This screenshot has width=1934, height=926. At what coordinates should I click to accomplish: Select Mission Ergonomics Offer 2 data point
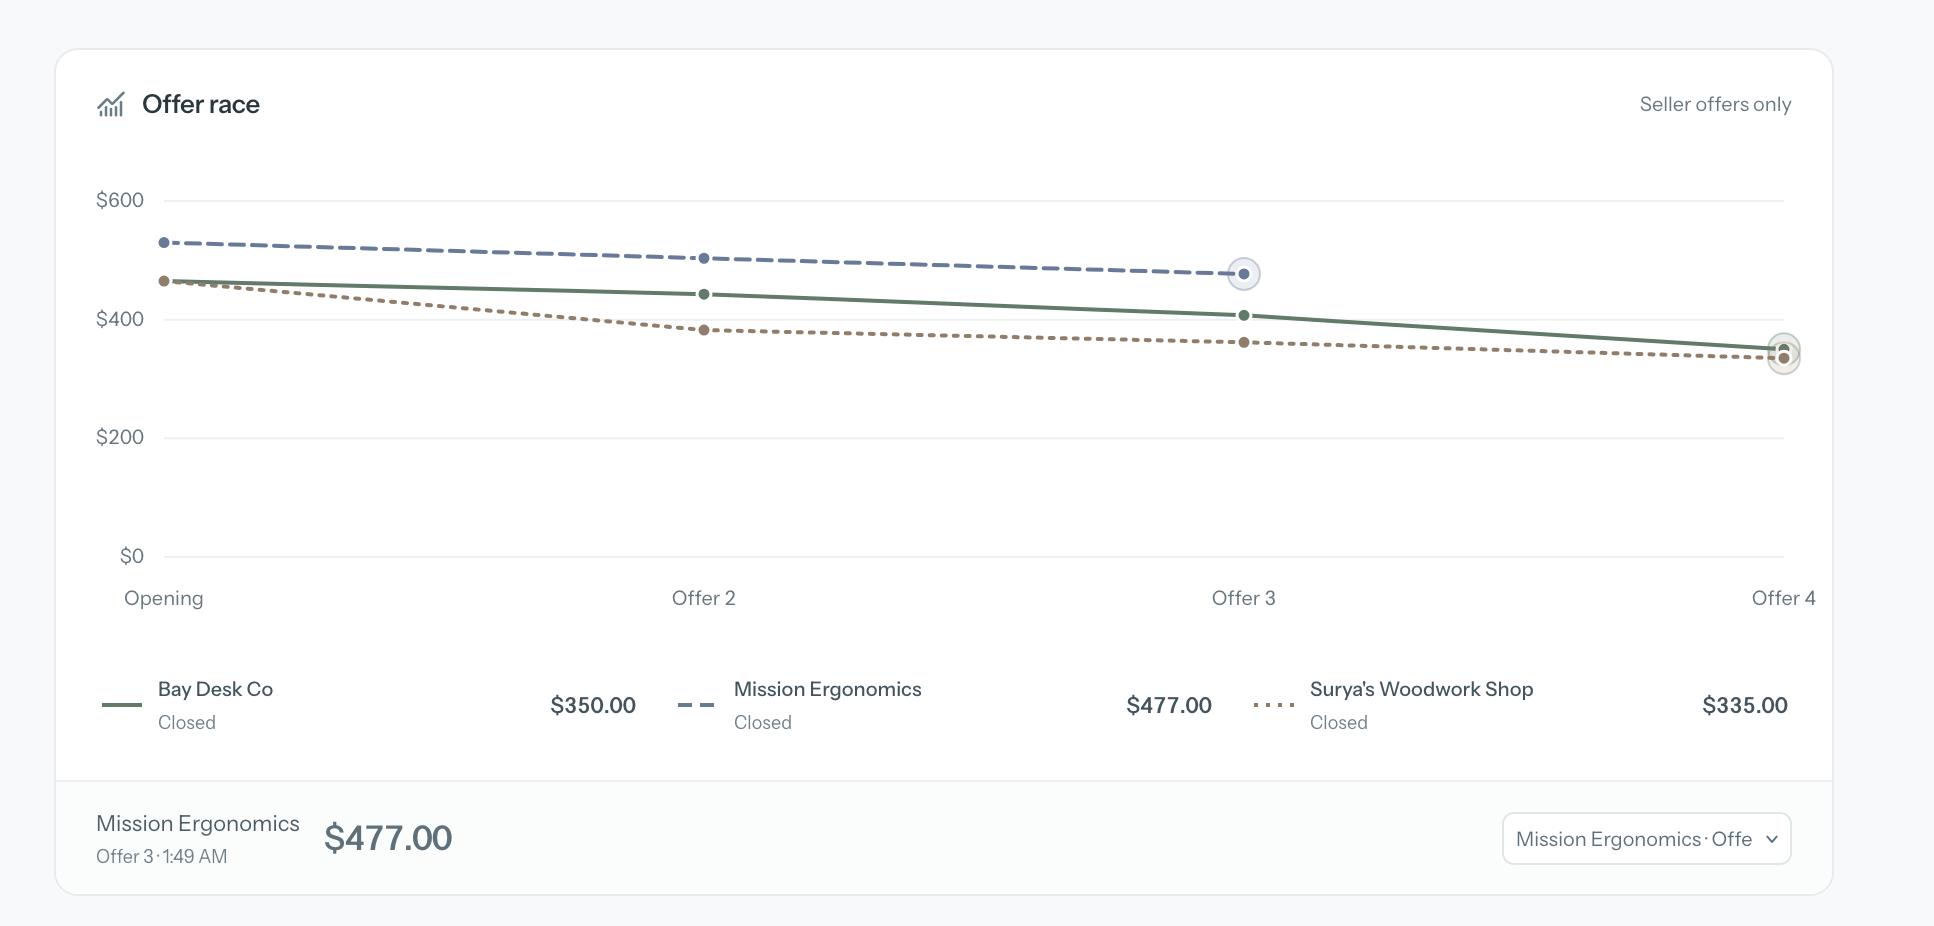(704, 258)
